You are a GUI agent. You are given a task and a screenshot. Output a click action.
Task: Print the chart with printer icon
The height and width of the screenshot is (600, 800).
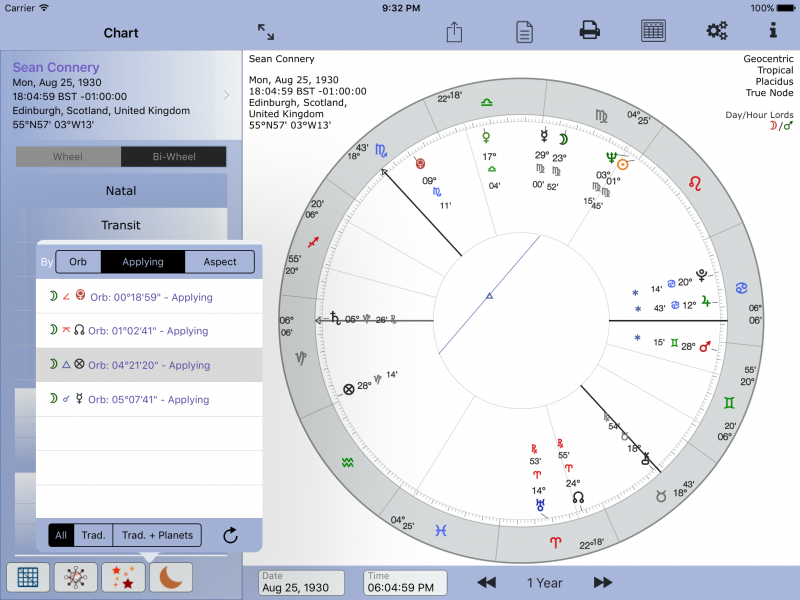[589, 31]
